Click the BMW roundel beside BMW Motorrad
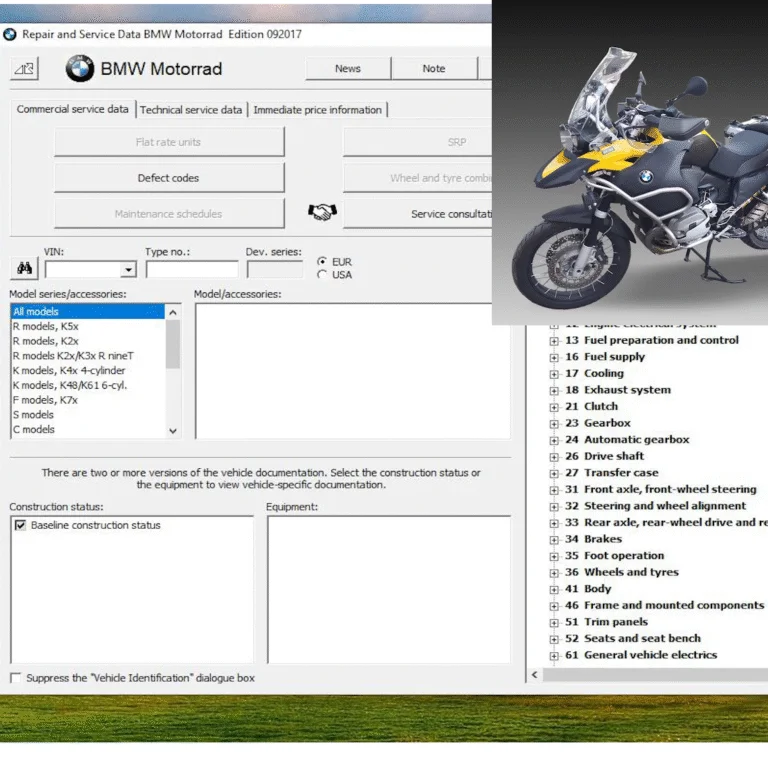Viewport: 768px width, 768px height. [x=80, y=68]
